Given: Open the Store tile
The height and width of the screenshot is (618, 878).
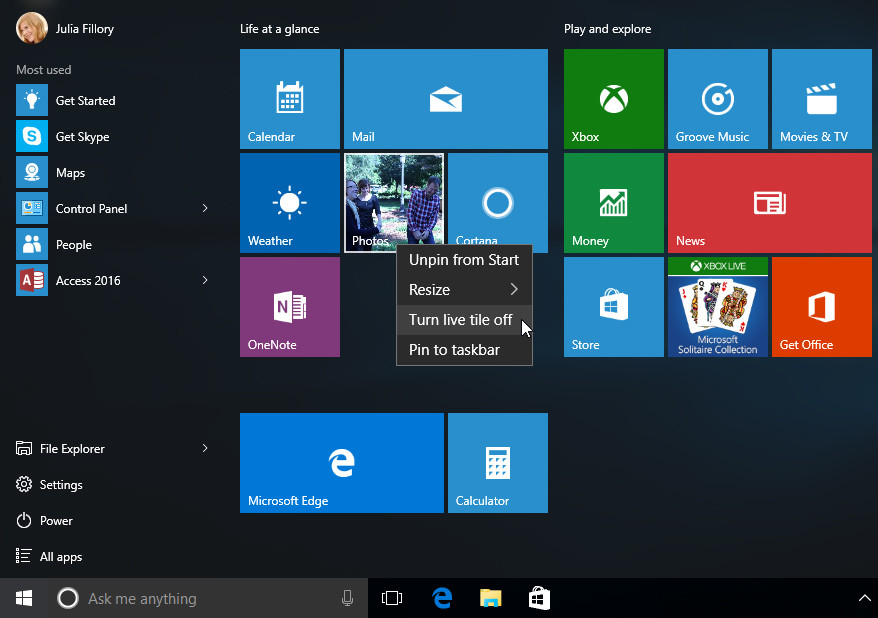Looking at the screenshot, I should tap(614, 307).
